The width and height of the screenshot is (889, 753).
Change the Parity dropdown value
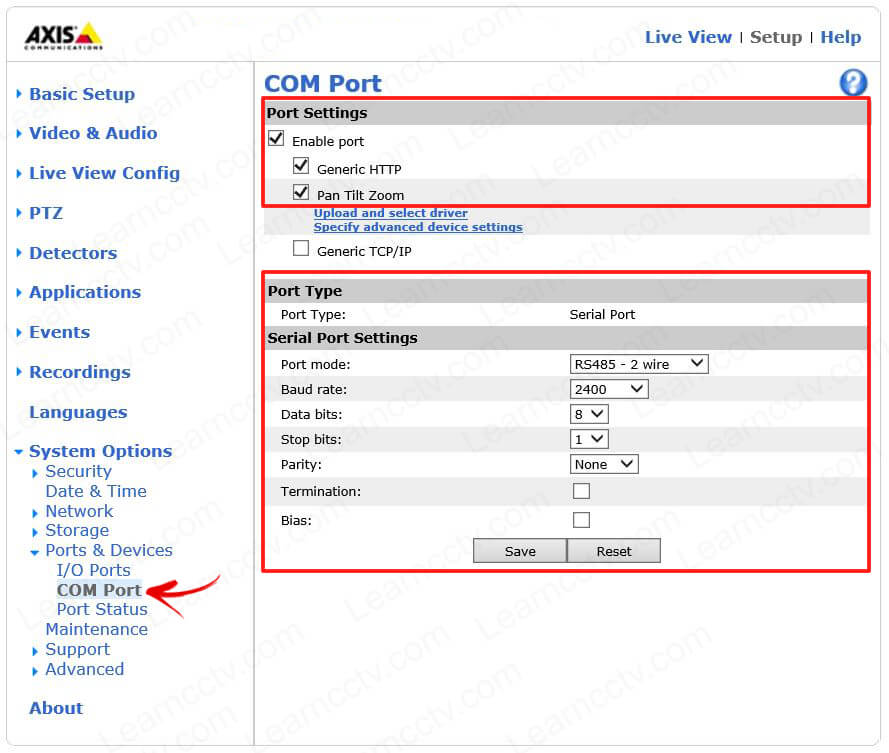(x=603, y=464)
